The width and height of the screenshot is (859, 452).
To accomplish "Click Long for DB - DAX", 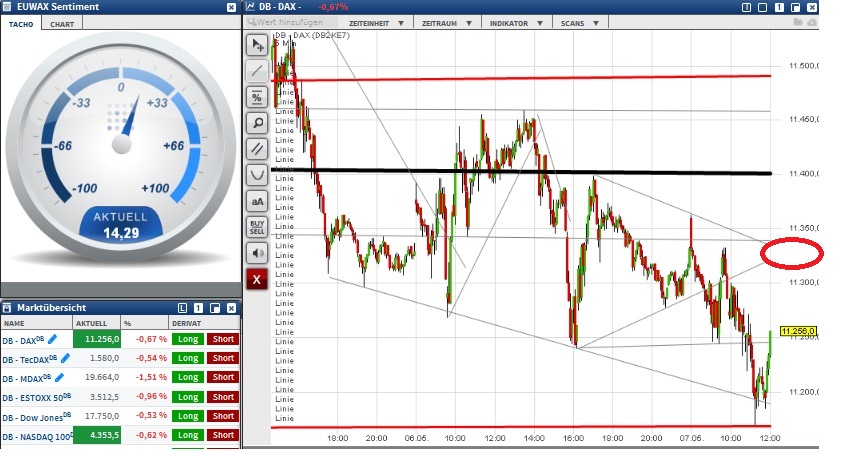I will 188,339.
